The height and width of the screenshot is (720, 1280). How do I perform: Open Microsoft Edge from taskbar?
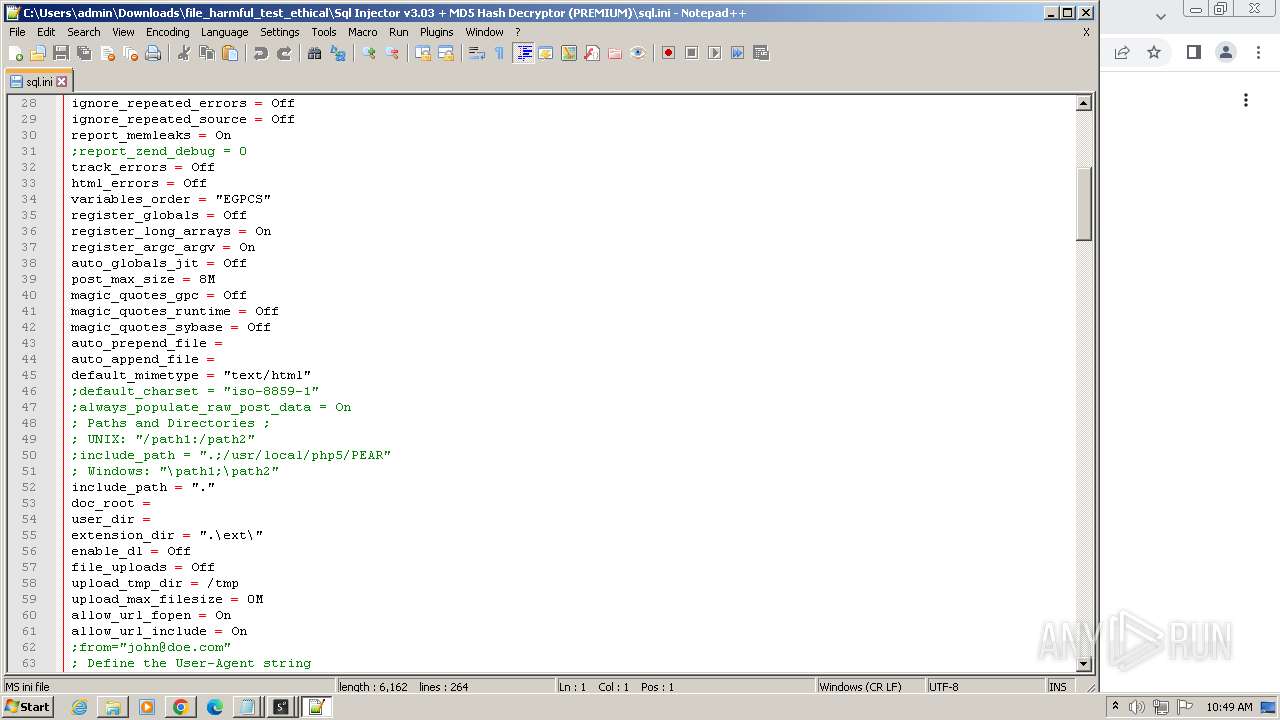214,707
